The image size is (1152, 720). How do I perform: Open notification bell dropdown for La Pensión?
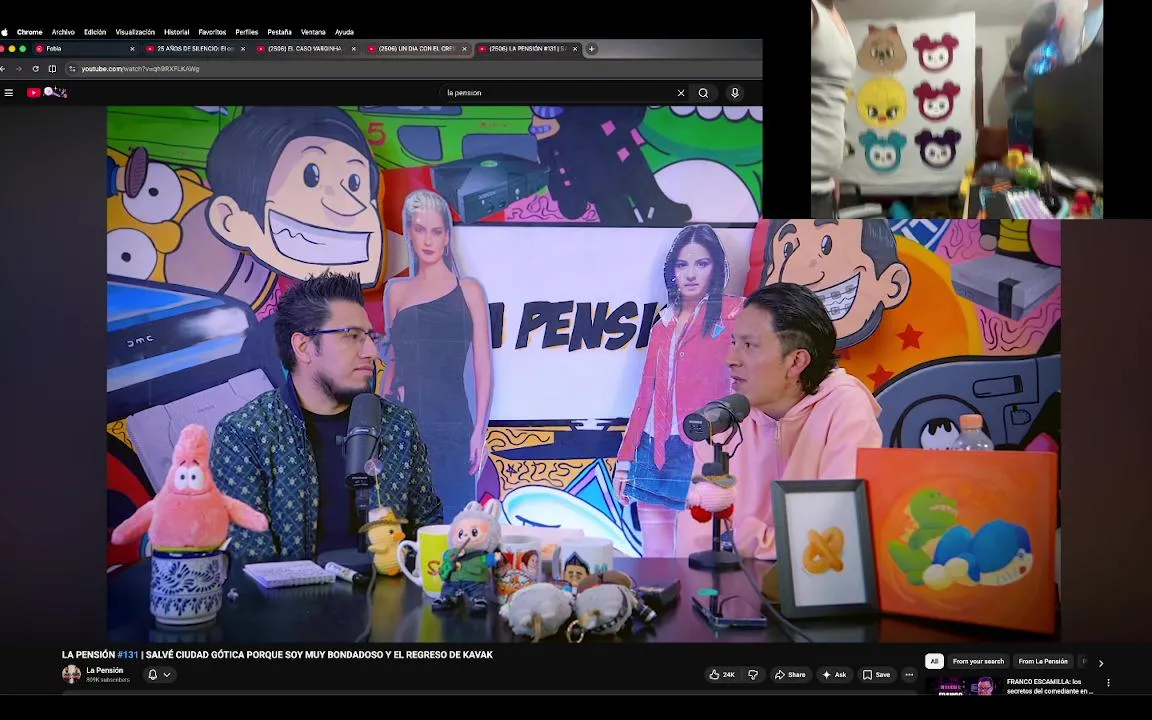(x=159, y=674)
